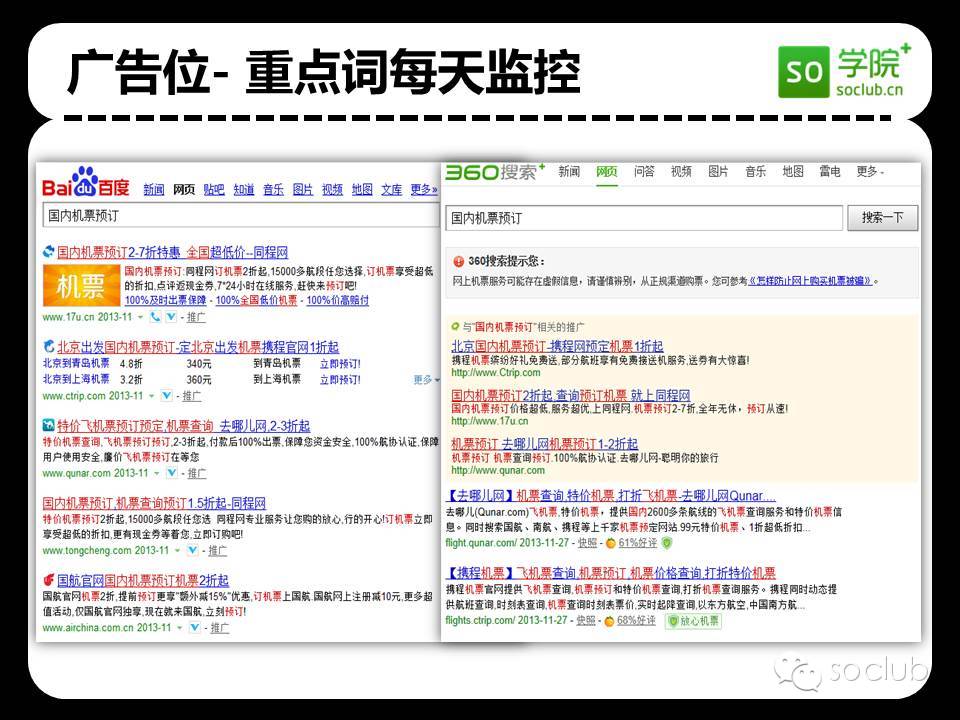This screenshot has width=960, height=720.
Task: Switch to the 图片 tab on Baidu
Action: click(x=302, y=189)
